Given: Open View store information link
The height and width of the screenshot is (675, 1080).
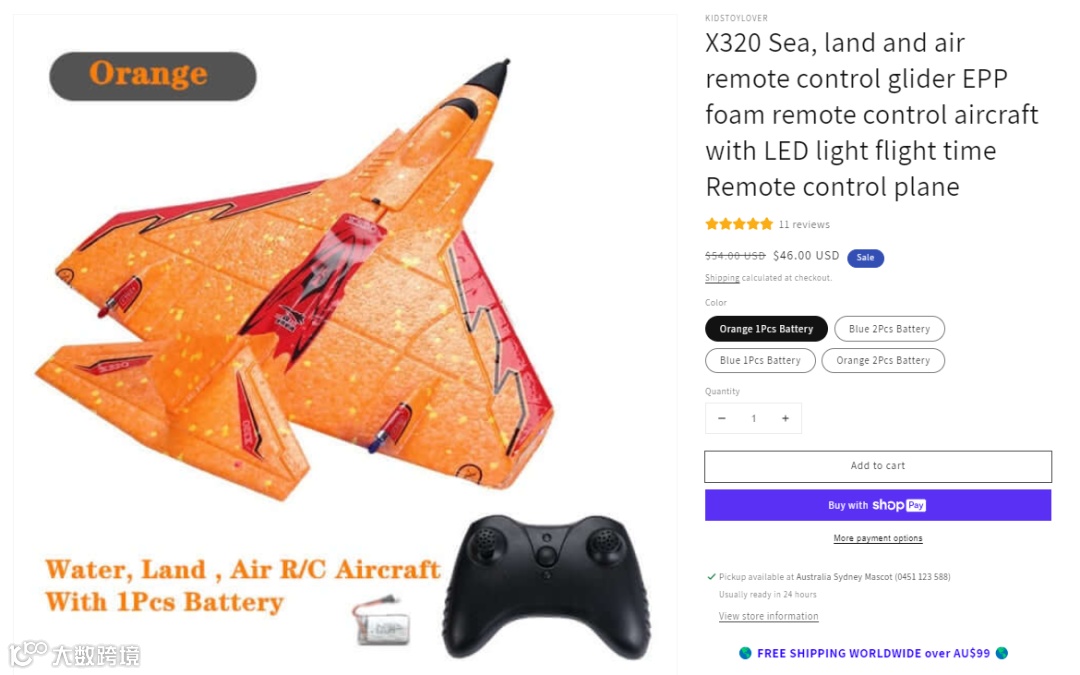Looking at the screenshot, I should pos(769,616).
